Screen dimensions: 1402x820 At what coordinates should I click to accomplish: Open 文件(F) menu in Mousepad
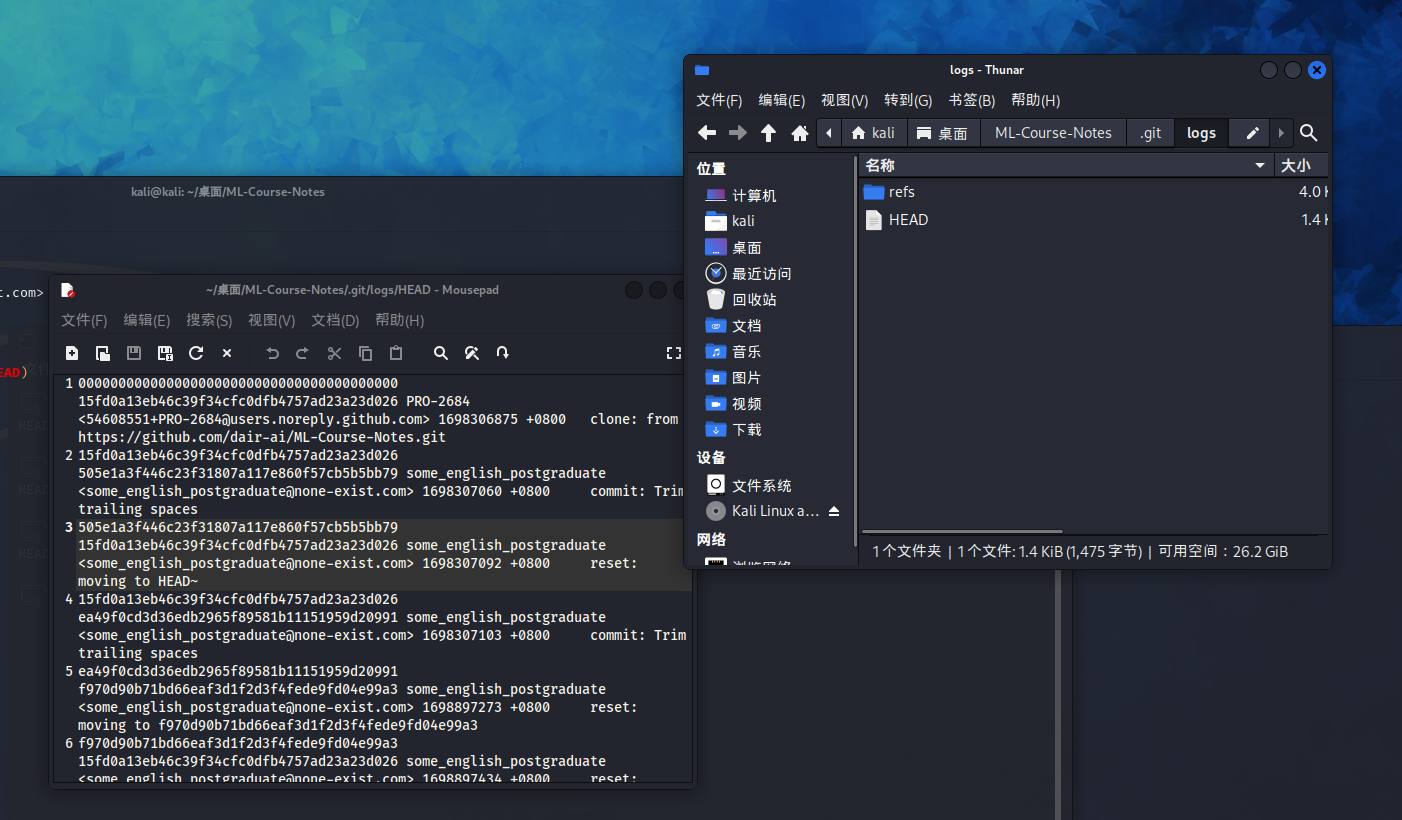click(84, 320)
